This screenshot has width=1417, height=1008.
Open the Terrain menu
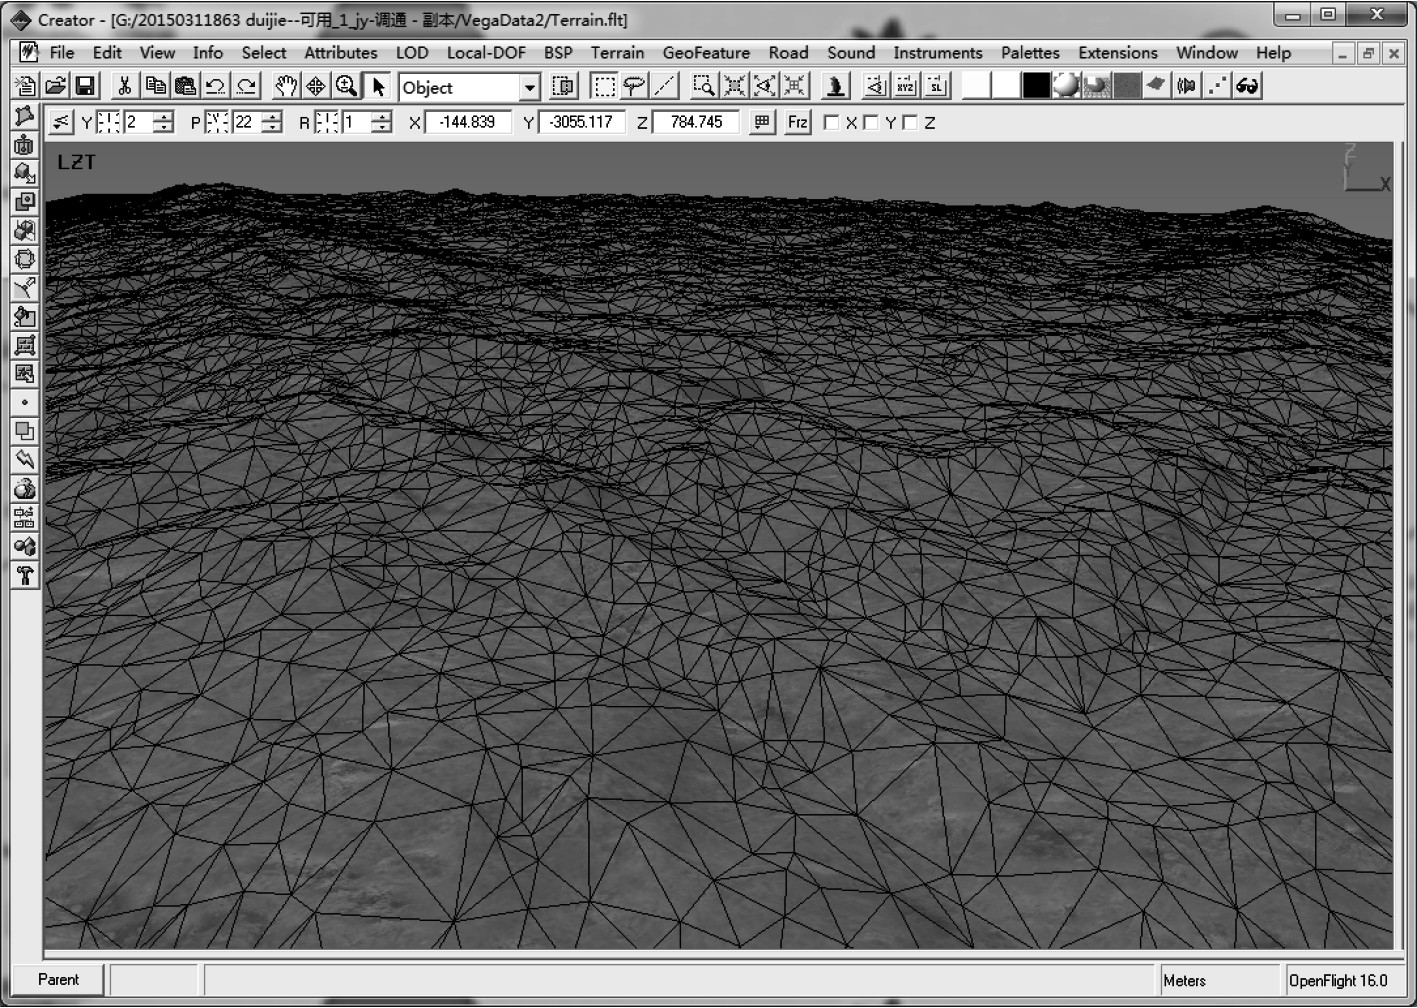click(617, 53)
